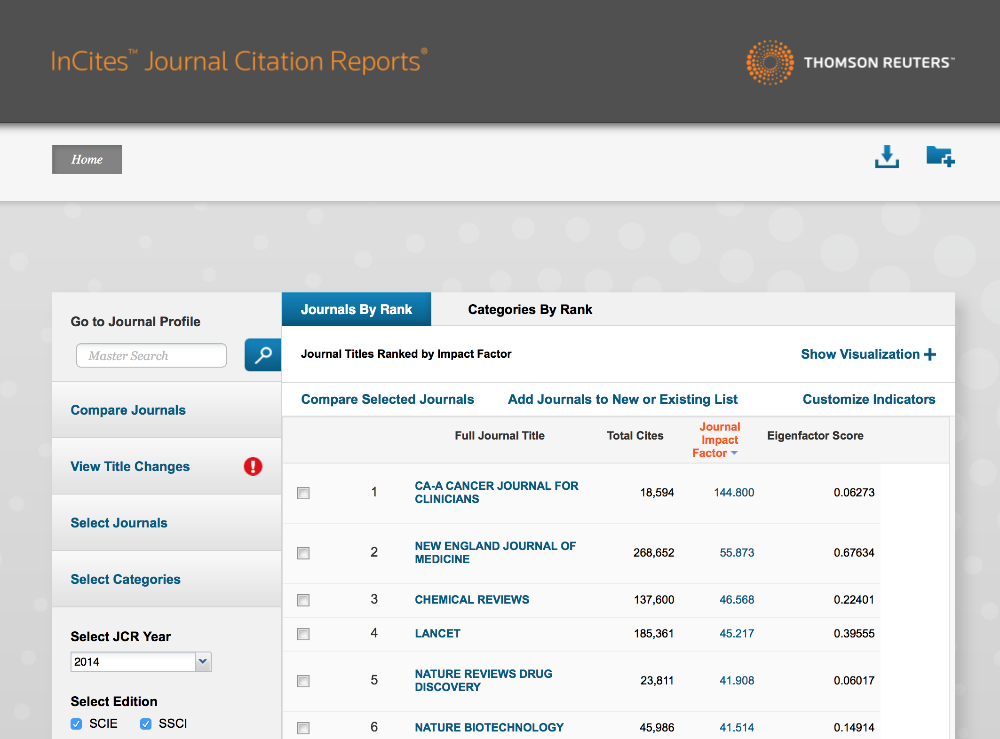Viewport: 1000px width, 739px height.
Task: Open the New England Journal of Medicine link
Action: [x=496, y=552]
